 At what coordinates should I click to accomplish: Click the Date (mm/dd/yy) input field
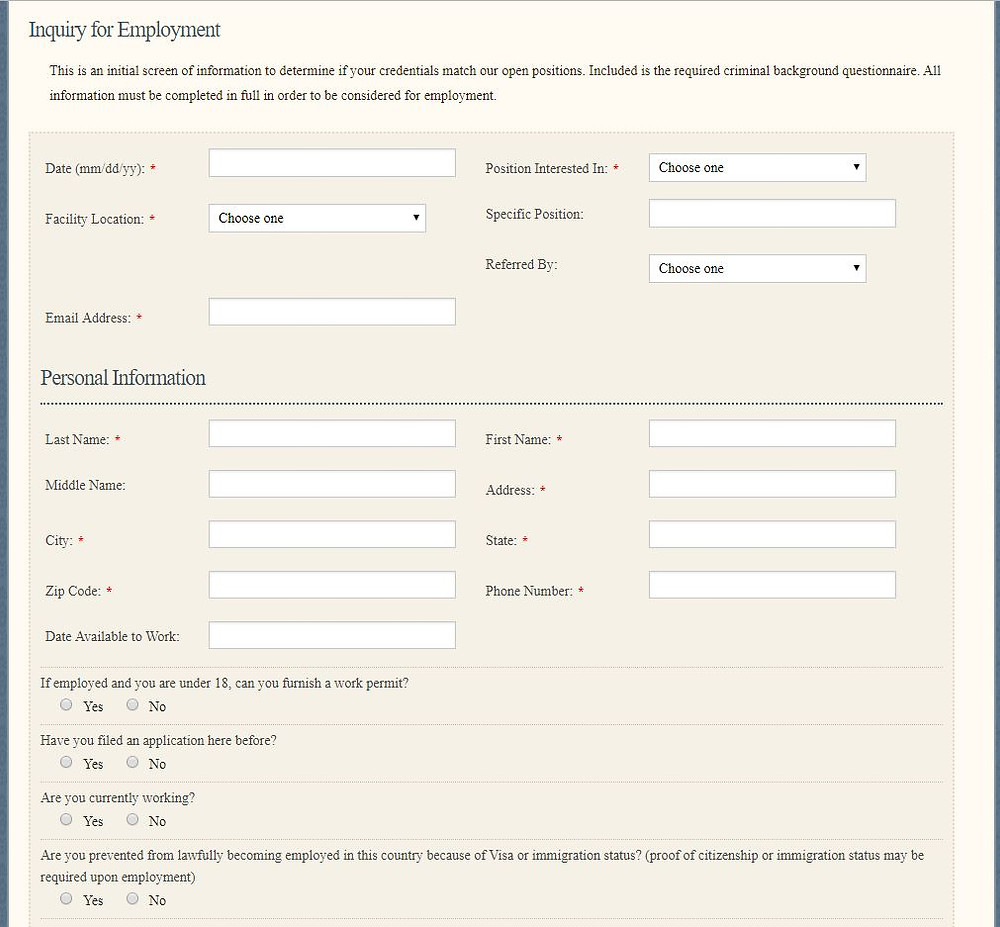(x=332, y=163)
